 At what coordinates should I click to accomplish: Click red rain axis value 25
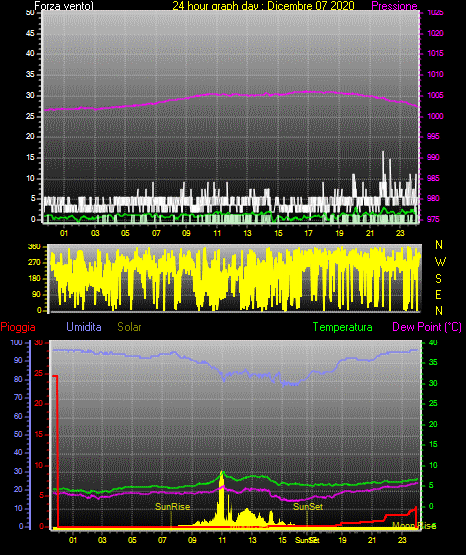pos(39,373)
